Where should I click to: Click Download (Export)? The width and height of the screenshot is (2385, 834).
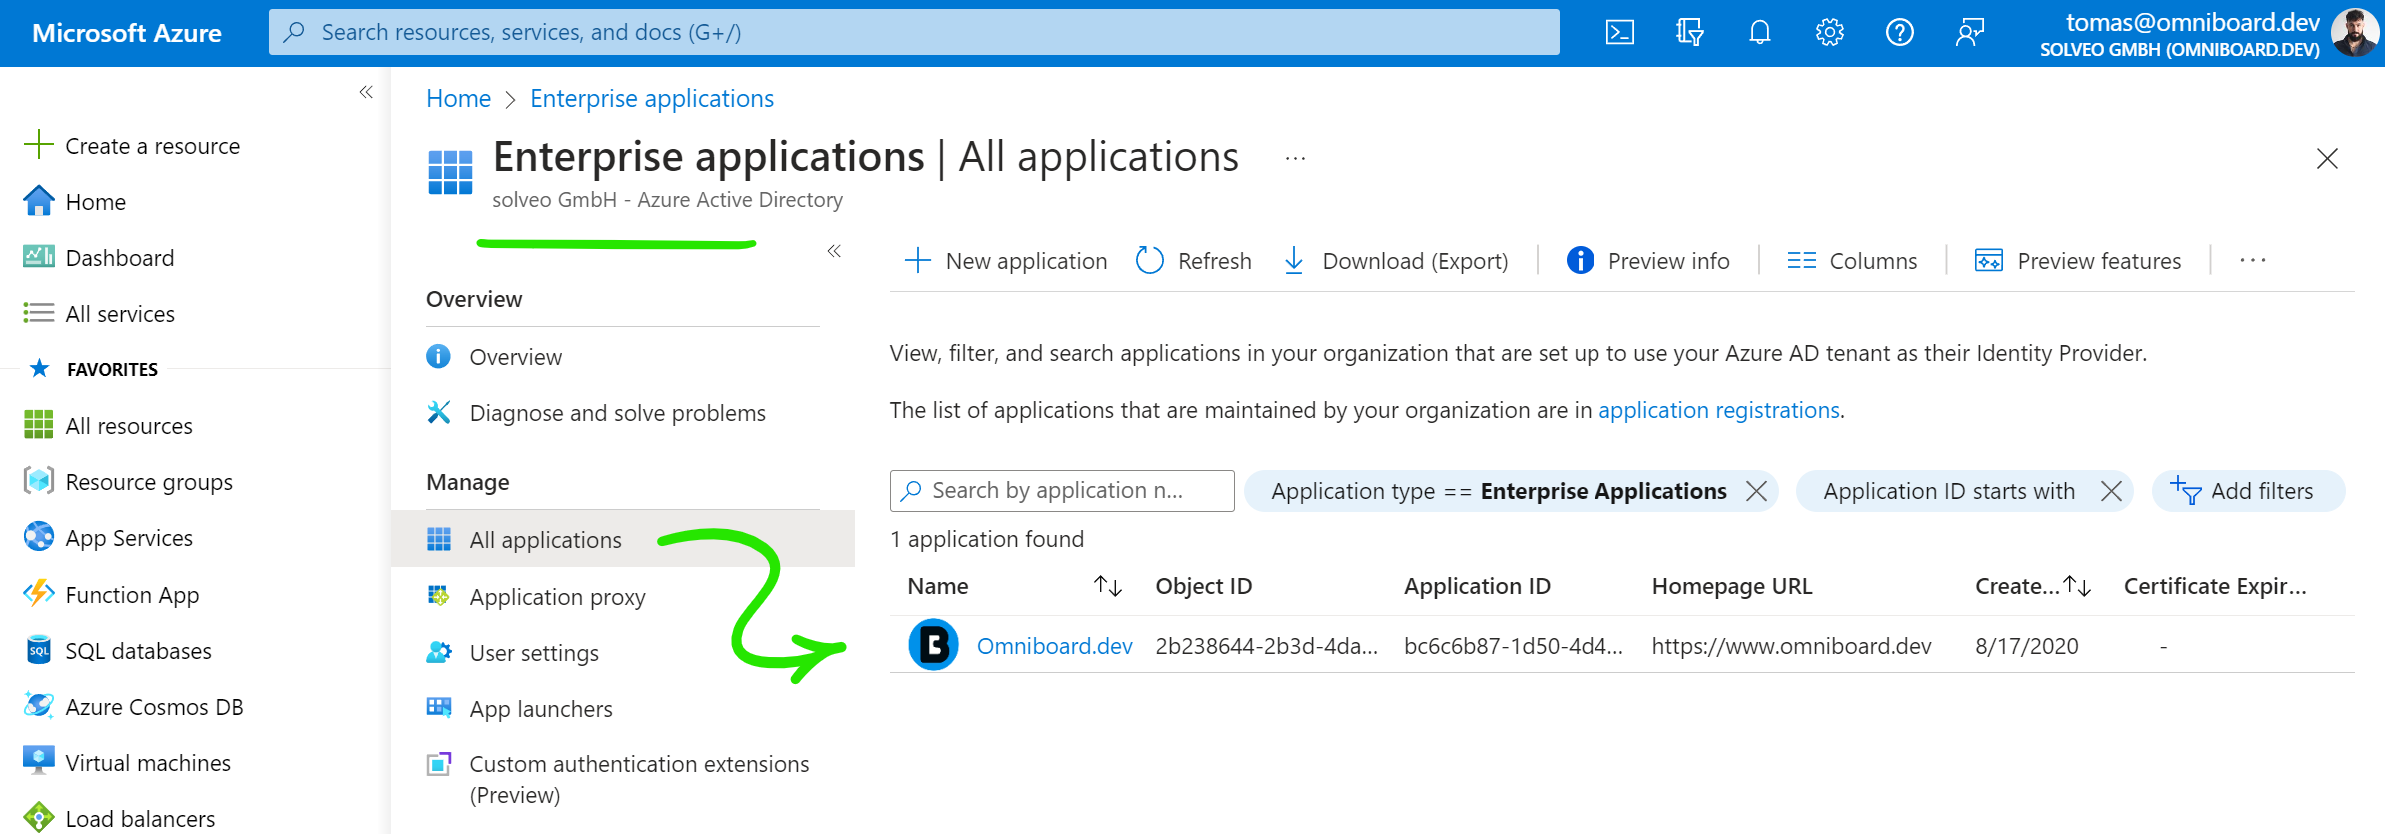click(x=1395, y=261)
